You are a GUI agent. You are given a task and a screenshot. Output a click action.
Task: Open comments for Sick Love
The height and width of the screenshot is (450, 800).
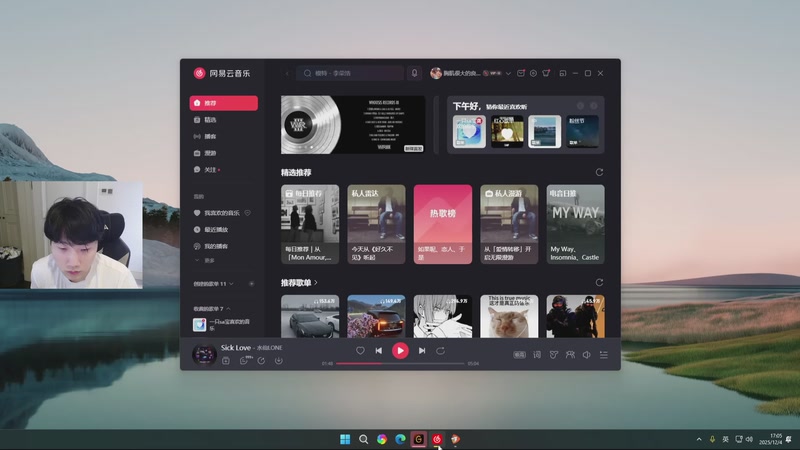245,361
